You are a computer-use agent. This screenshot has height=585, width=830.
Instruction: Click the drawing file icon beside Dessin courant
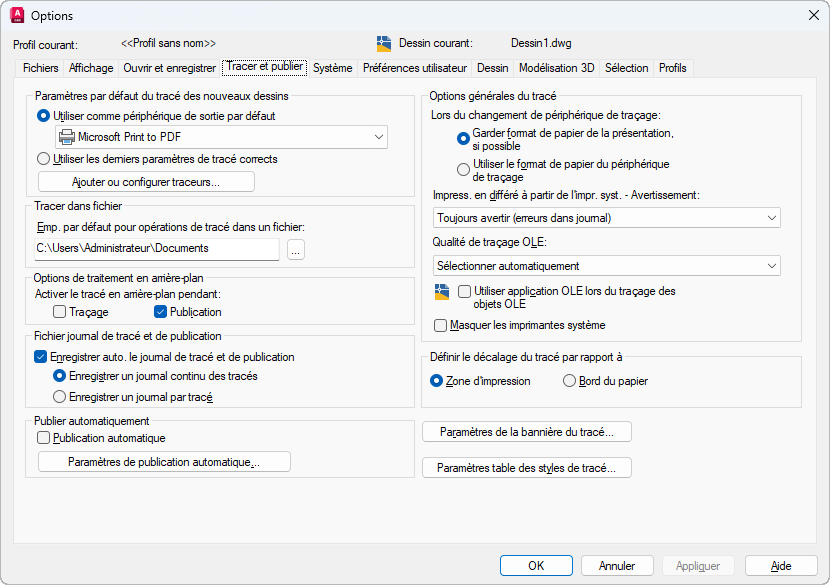click(x=384, y=44)
